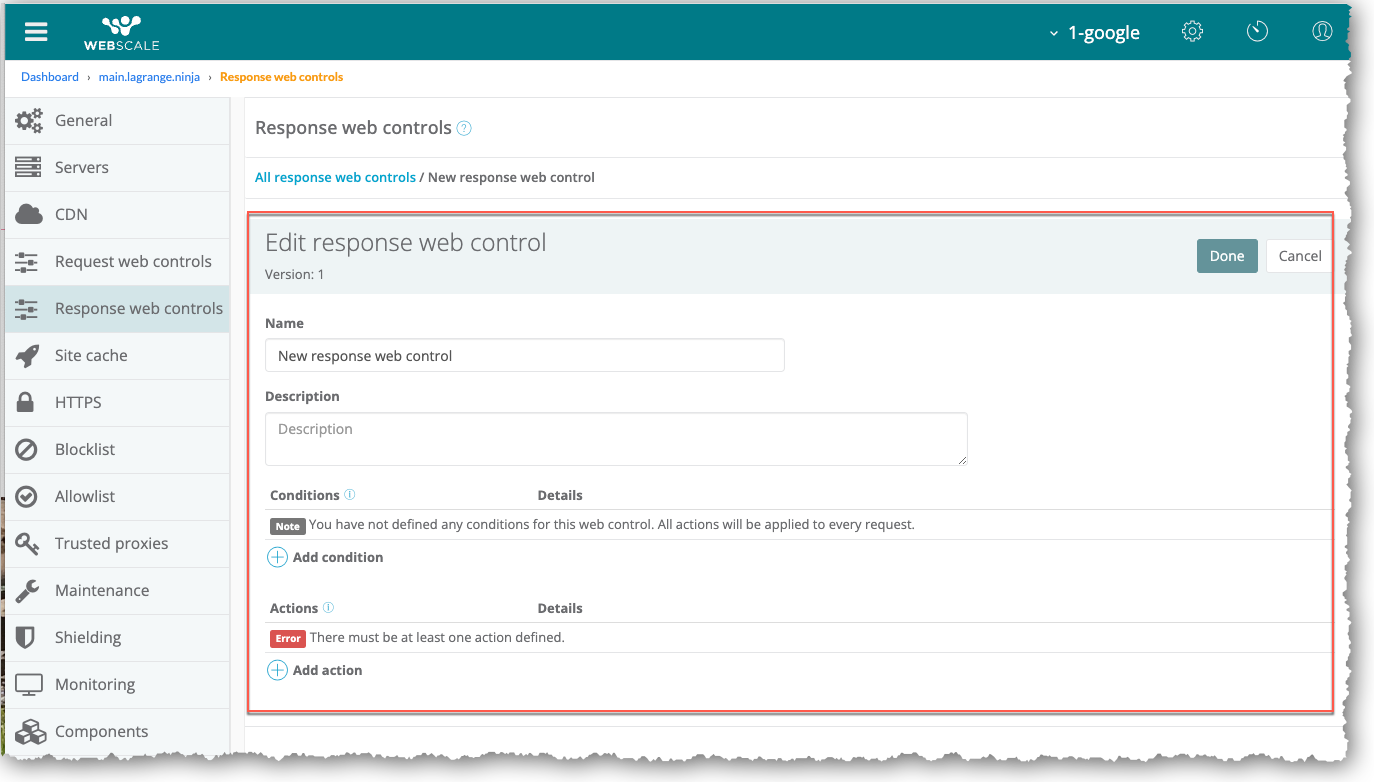Open Site cache in the sidebar

click(91, 355)
